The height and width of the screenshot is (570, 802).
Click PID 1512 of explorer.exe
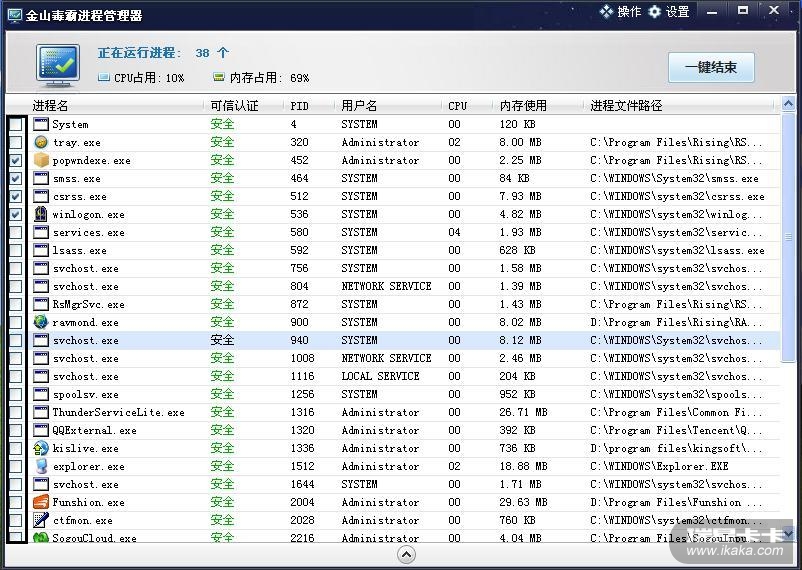tap(302, 466)
